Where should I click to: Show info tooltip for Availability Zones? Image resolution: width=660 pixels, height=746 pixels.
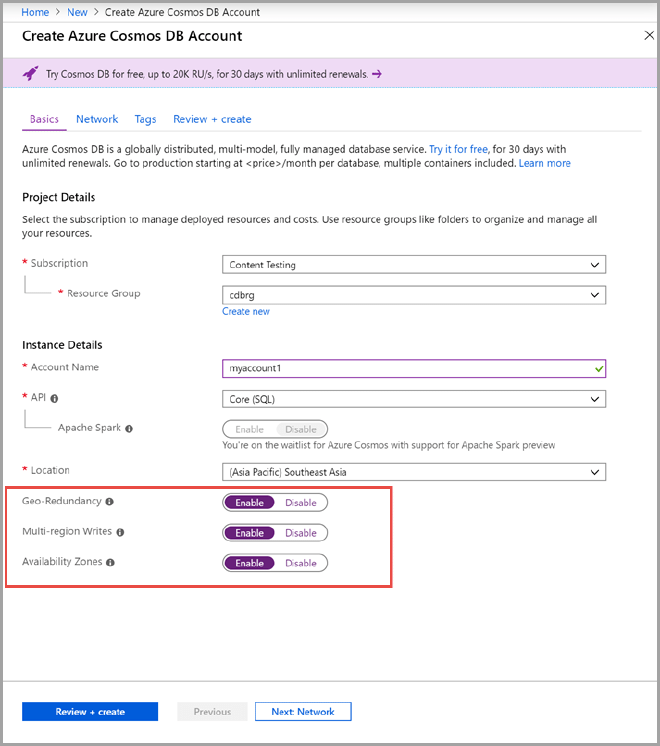point(110,562)
